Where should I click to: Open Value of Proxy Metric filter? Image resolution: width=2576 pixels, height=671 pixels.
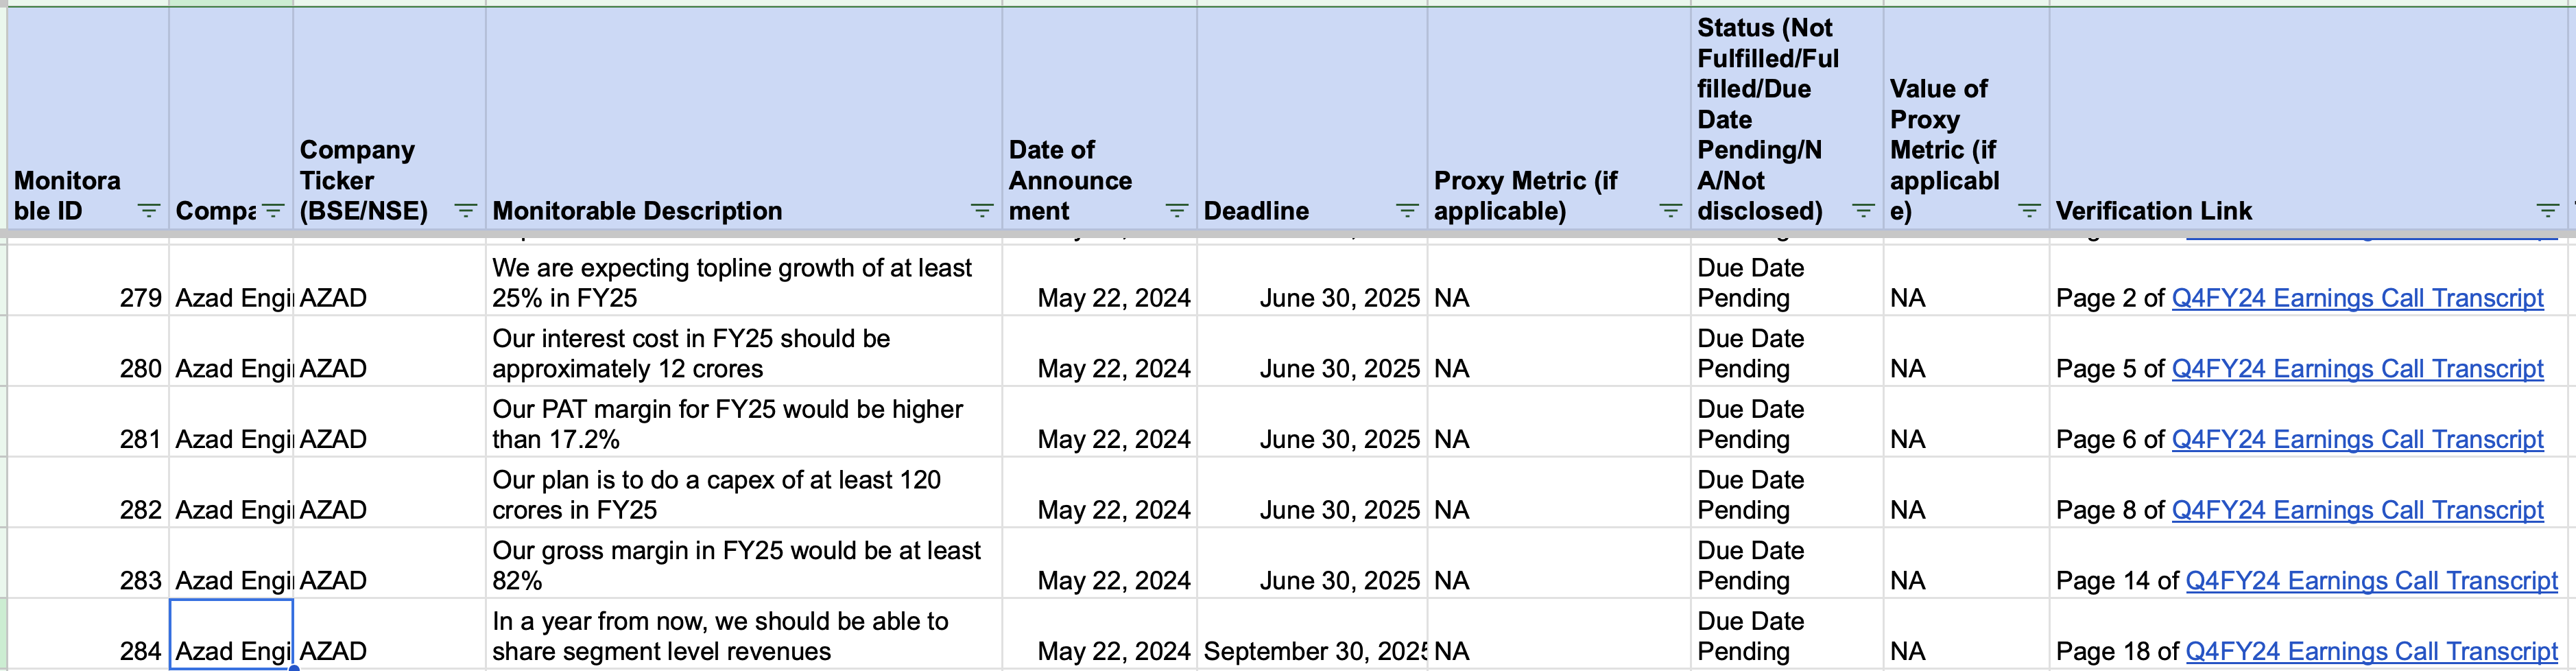[2029, 211]
